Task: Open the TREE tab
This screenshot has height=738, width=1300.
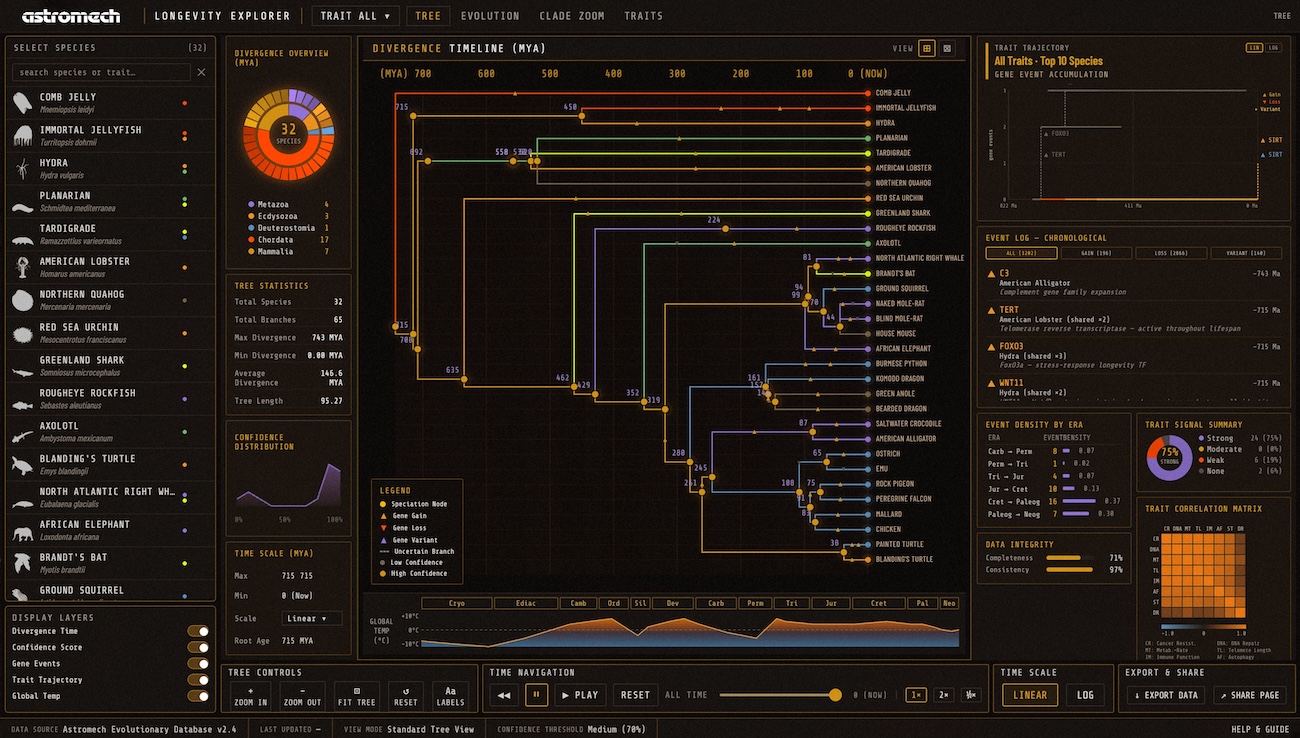Action: [428, 16]
